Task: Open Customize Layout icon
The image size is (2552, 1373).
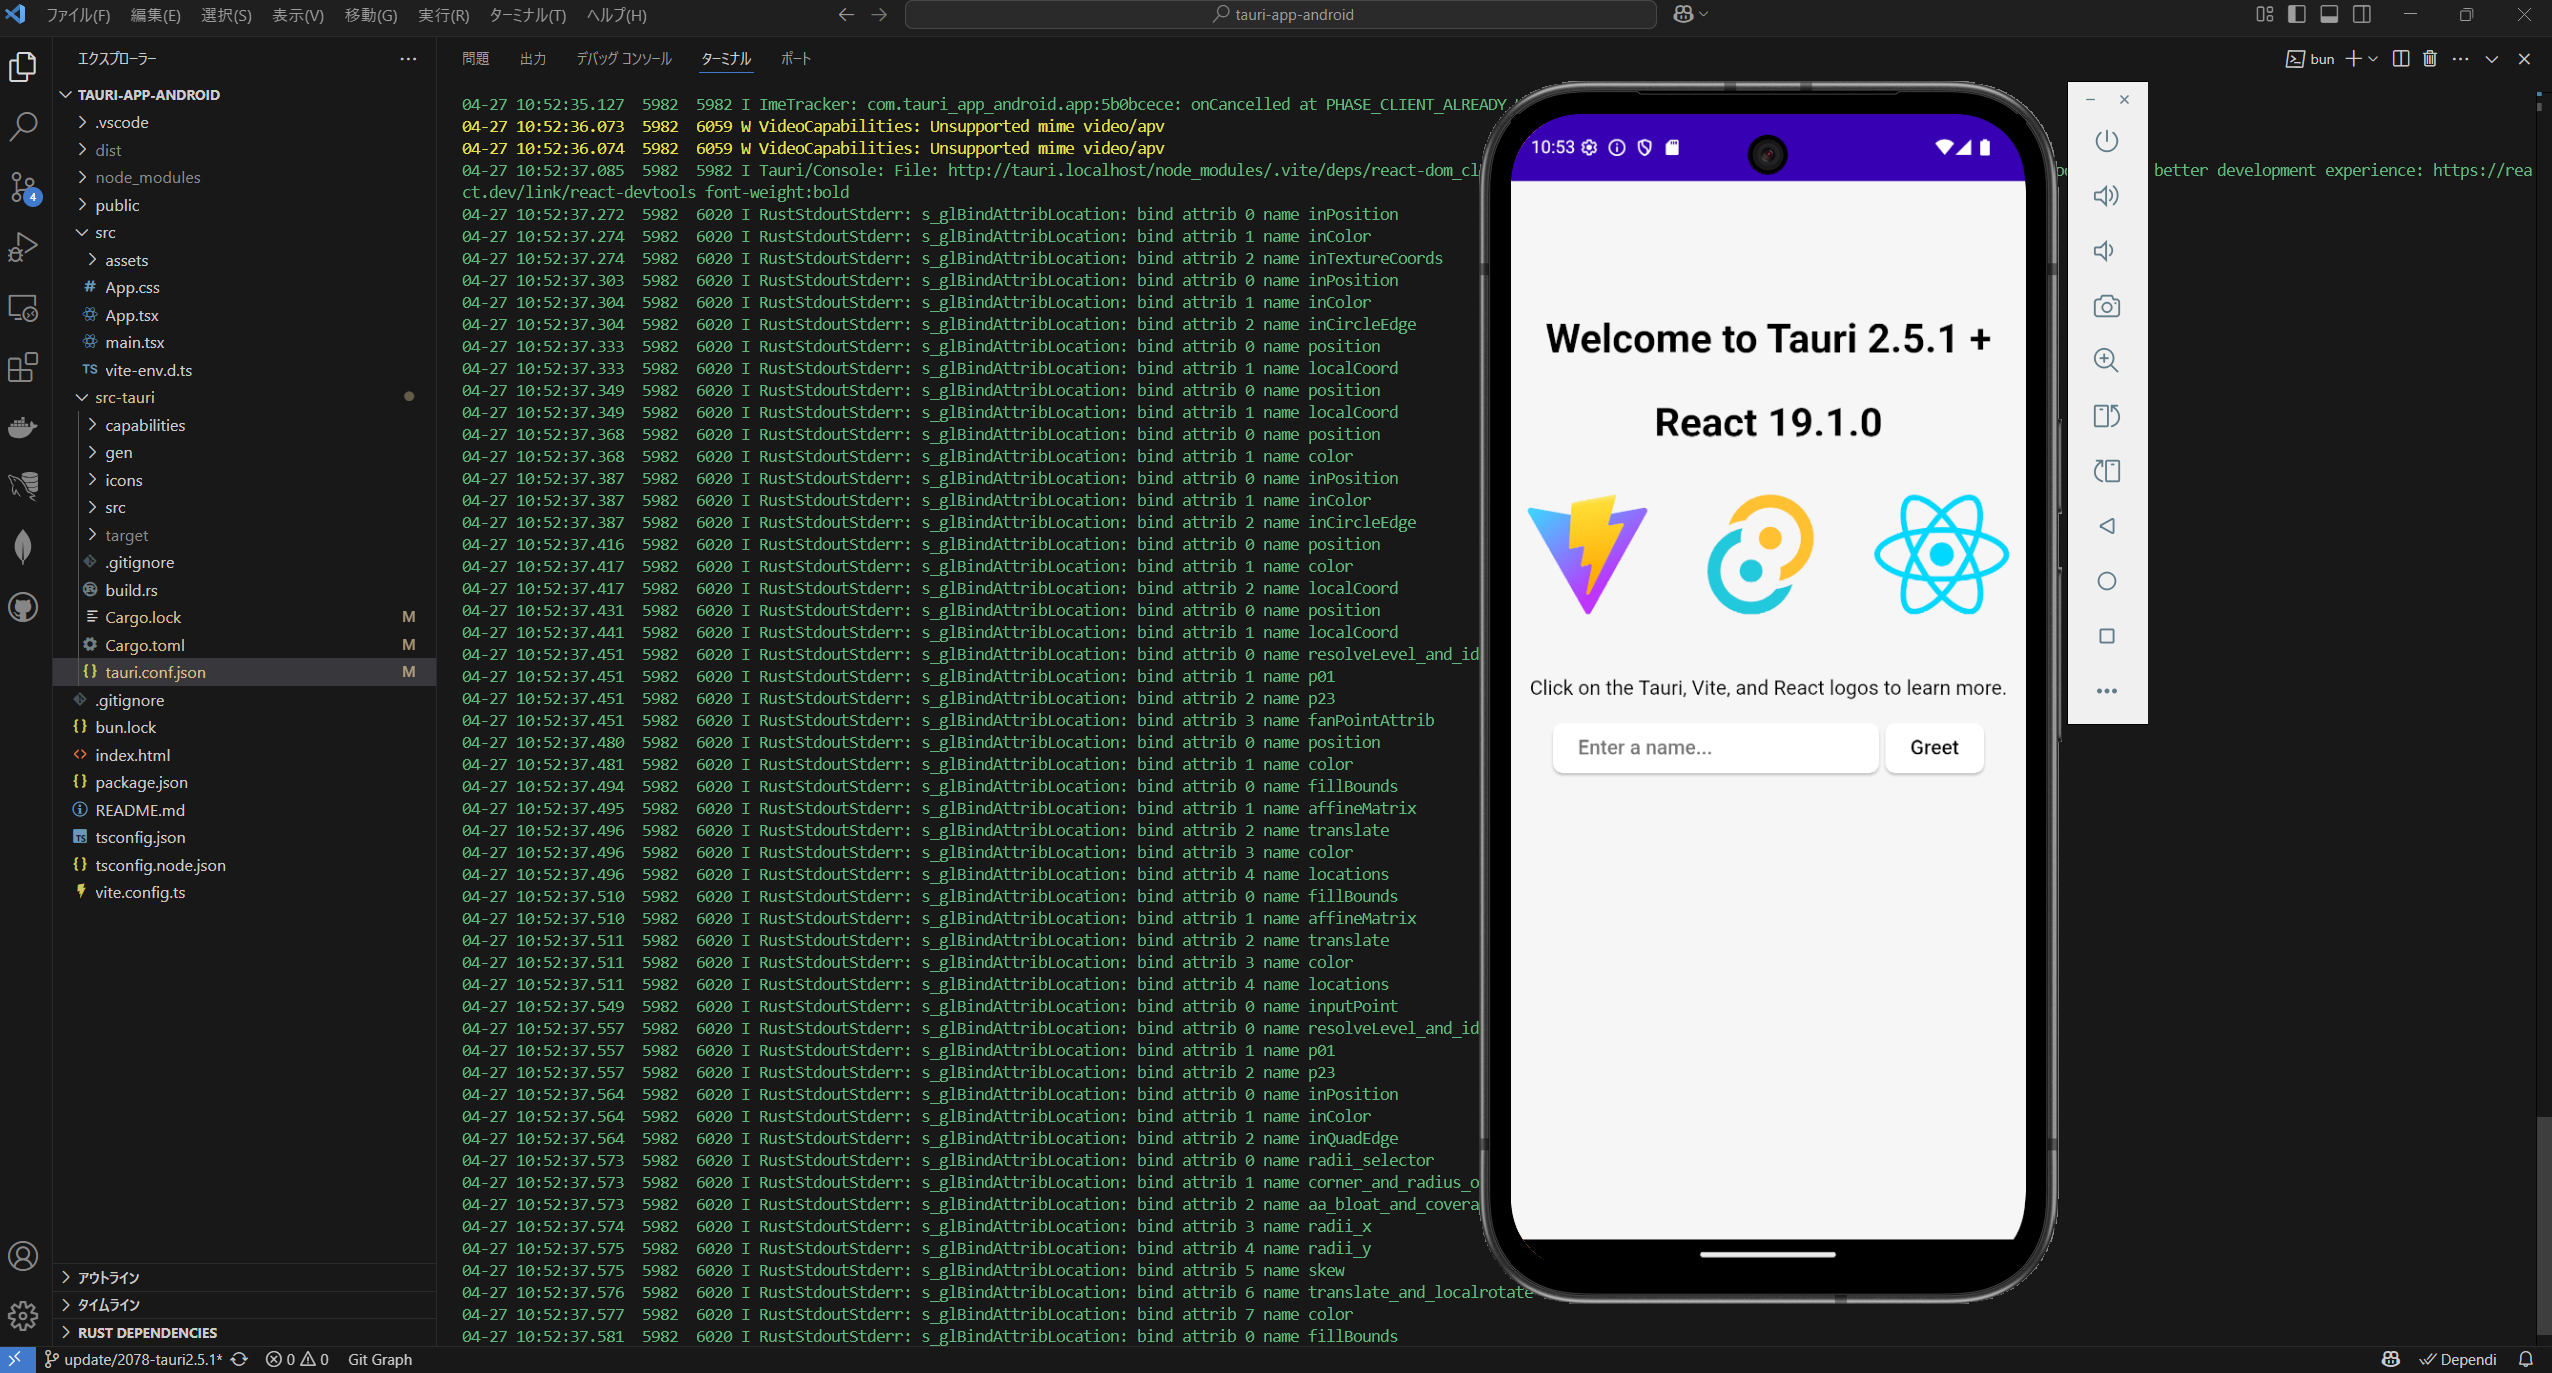Action: click(x=2265, y=14)
